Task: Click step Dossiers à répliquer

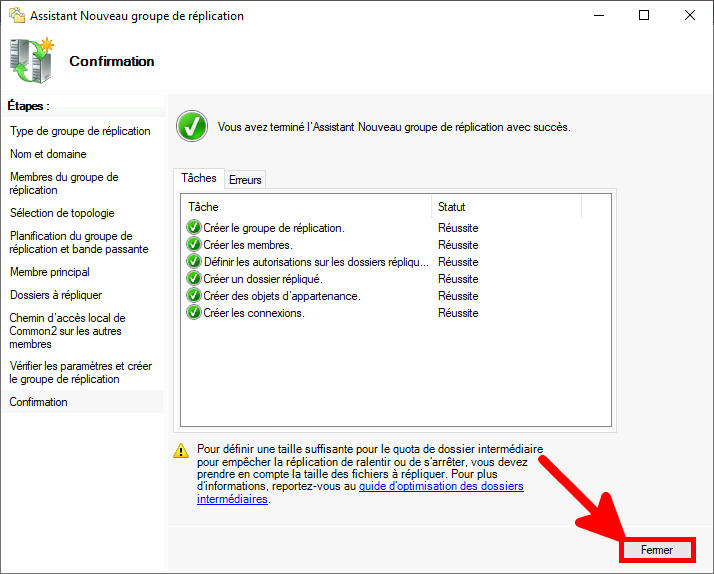Action: click(56, 295)
